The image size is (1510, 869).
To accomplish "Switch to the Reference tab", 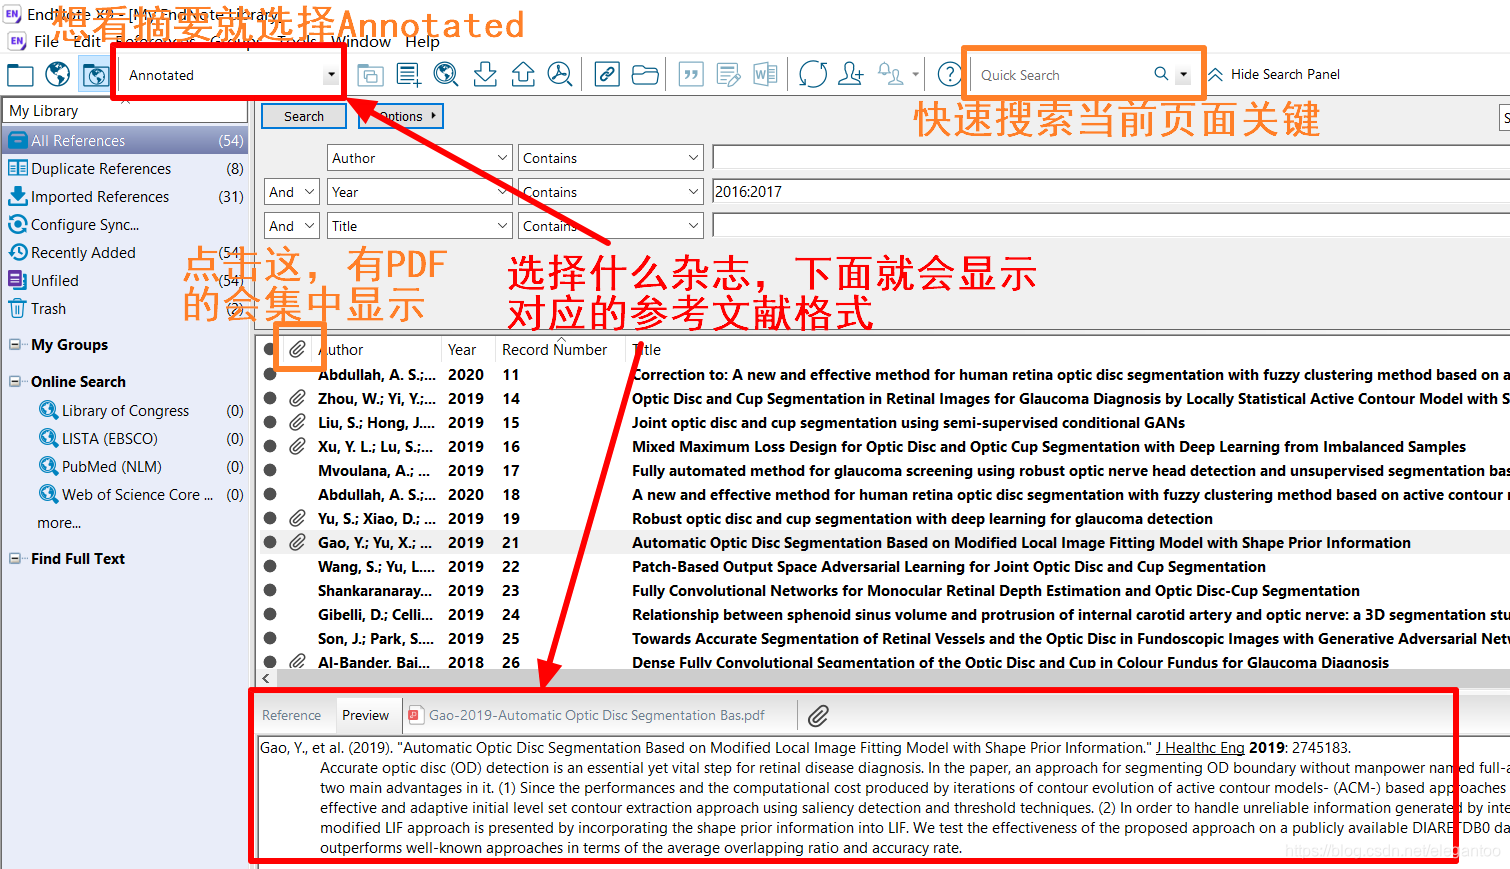I will pos(291,716).
